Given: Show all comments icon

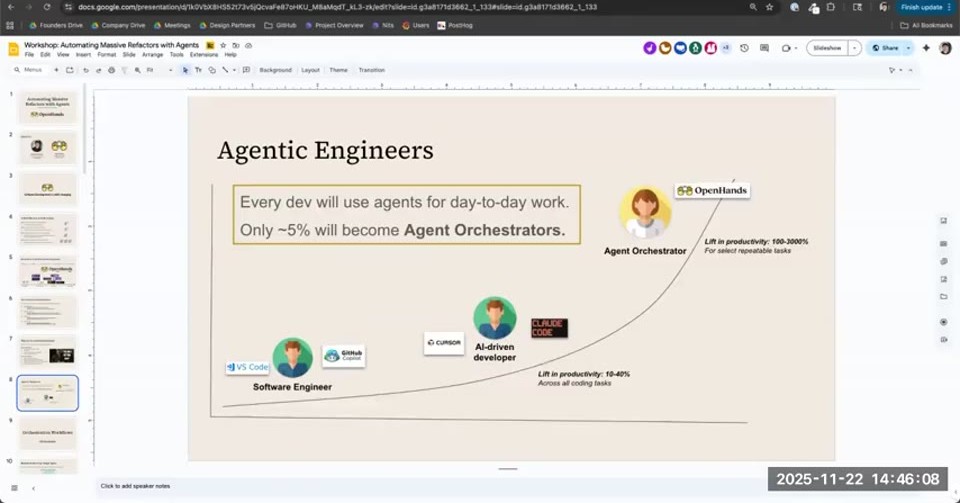Looking at the screenshot, I should coord(764,48).
